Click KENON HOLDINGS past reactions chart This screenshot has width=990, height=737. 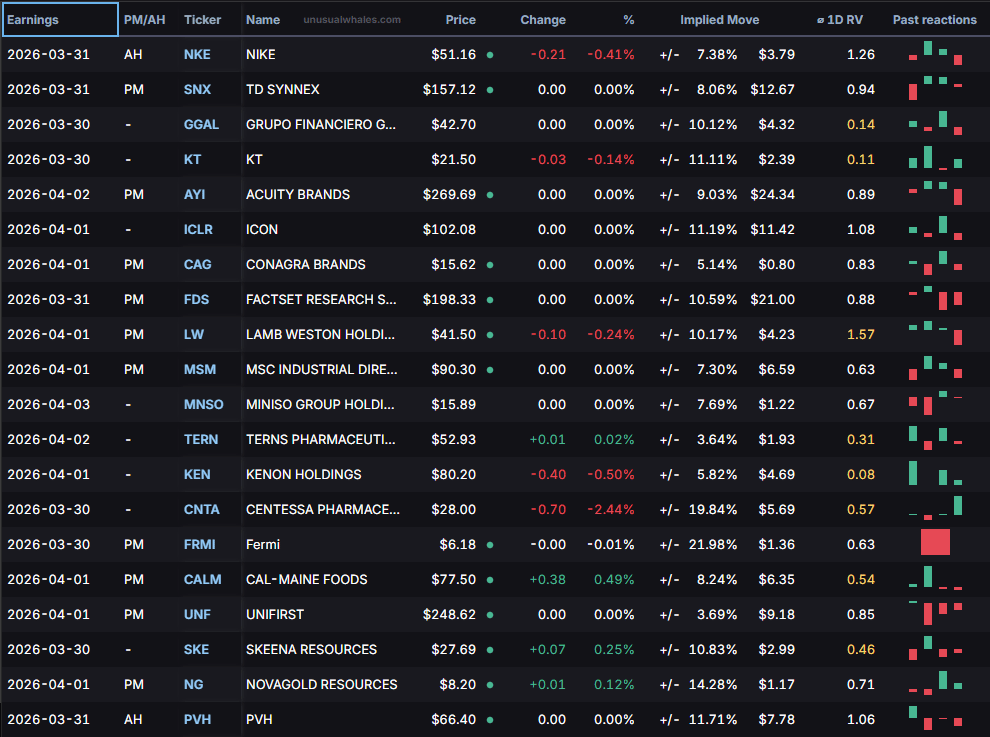click(x=935, y=473)
